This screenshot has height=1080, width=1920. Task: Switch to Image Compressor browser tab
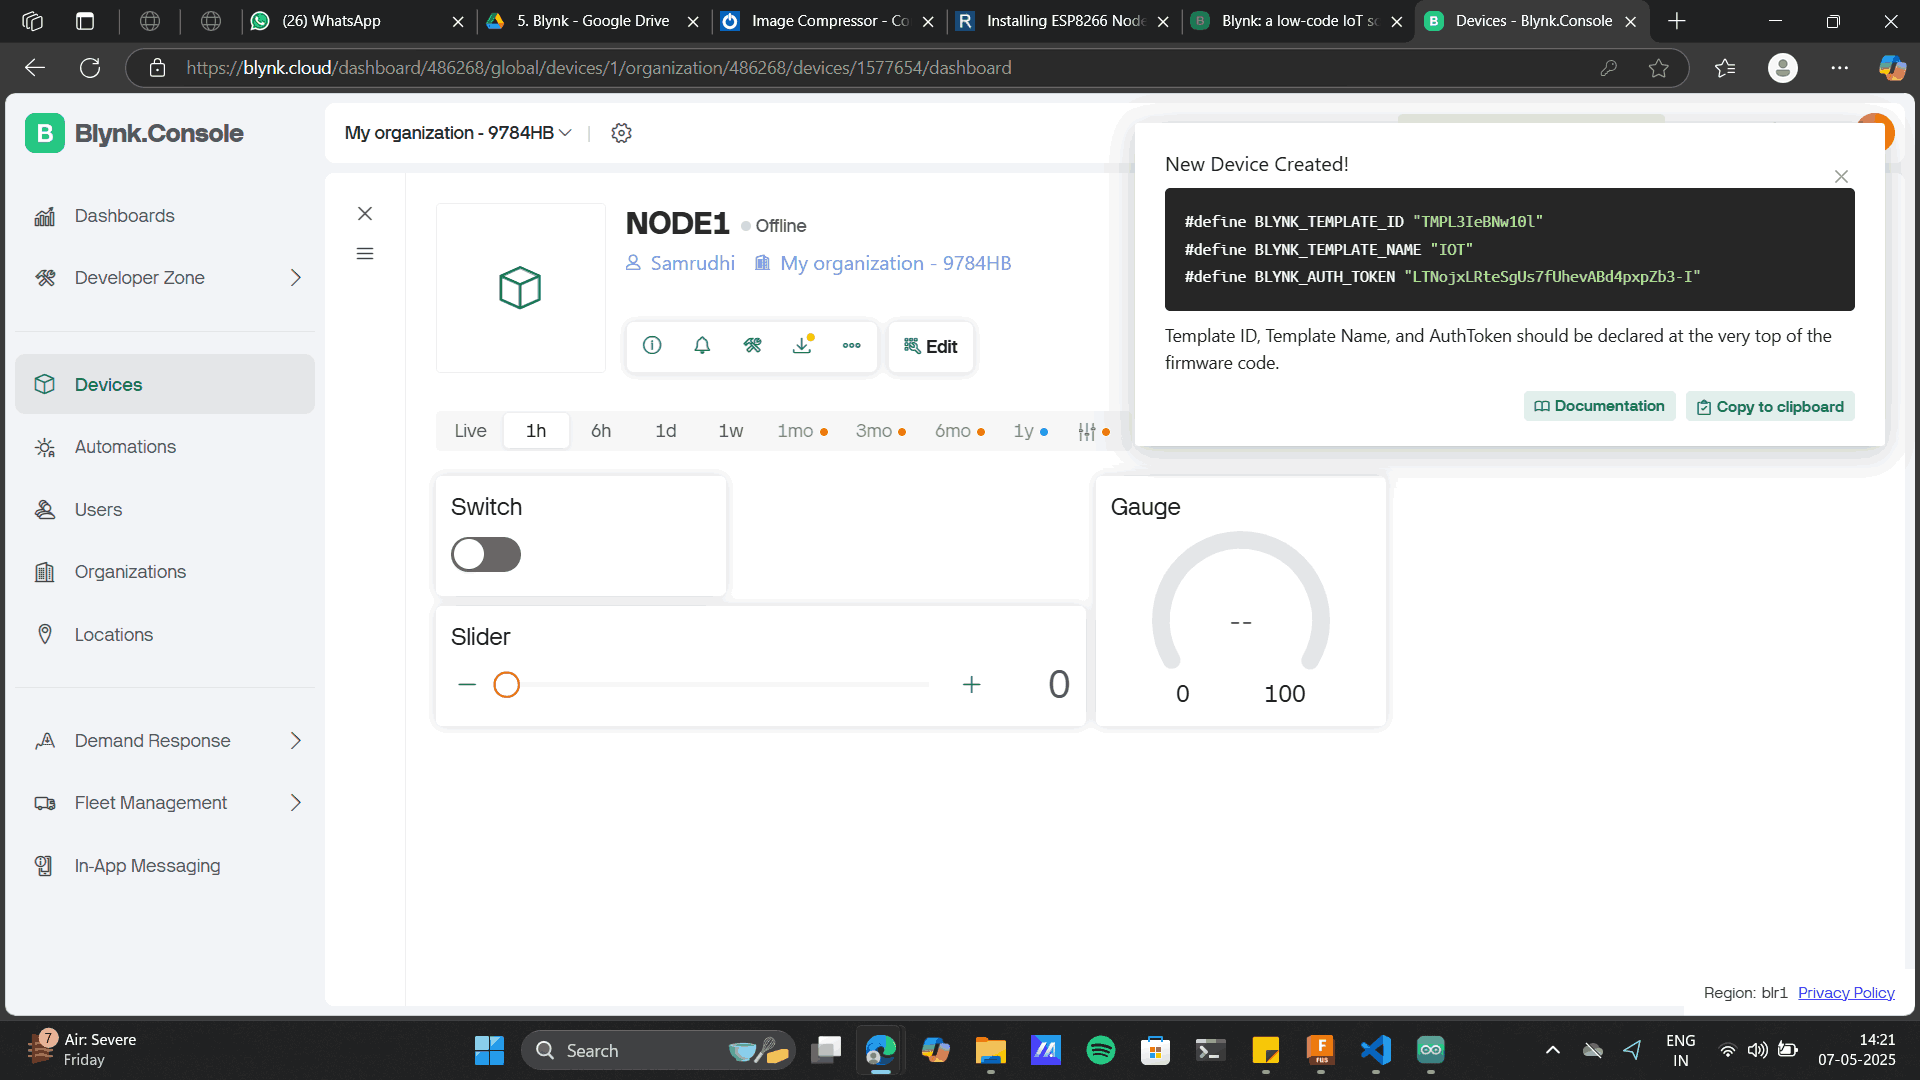pos(828,21)
